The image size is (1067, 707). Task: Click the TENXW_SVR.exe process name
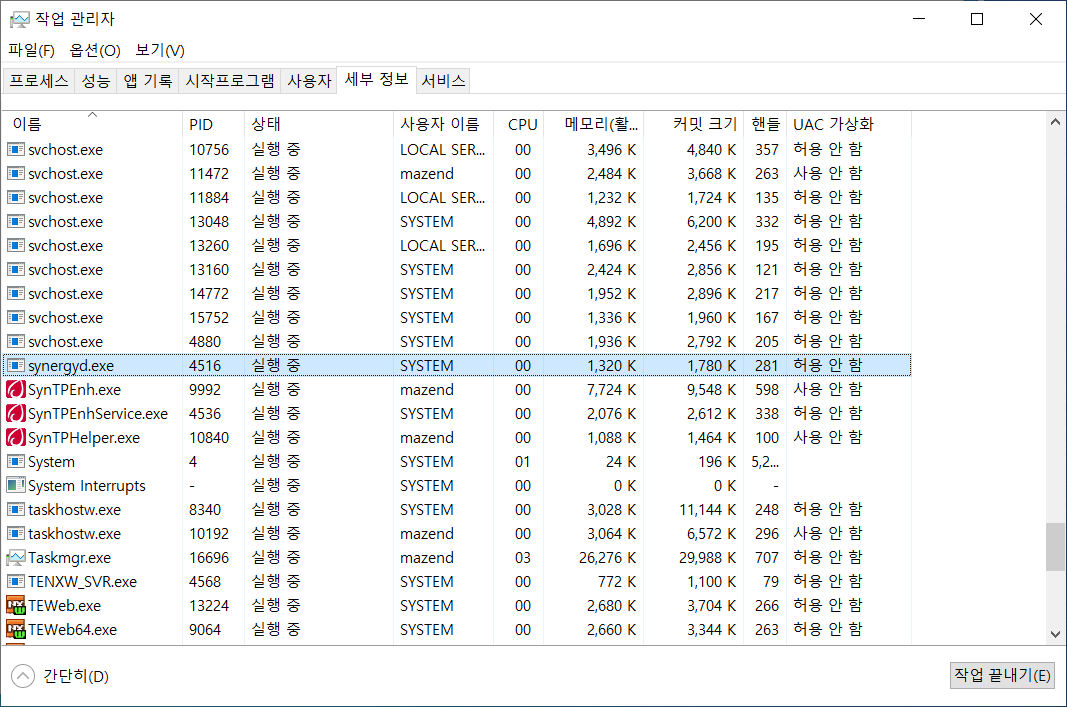point(82,582)
